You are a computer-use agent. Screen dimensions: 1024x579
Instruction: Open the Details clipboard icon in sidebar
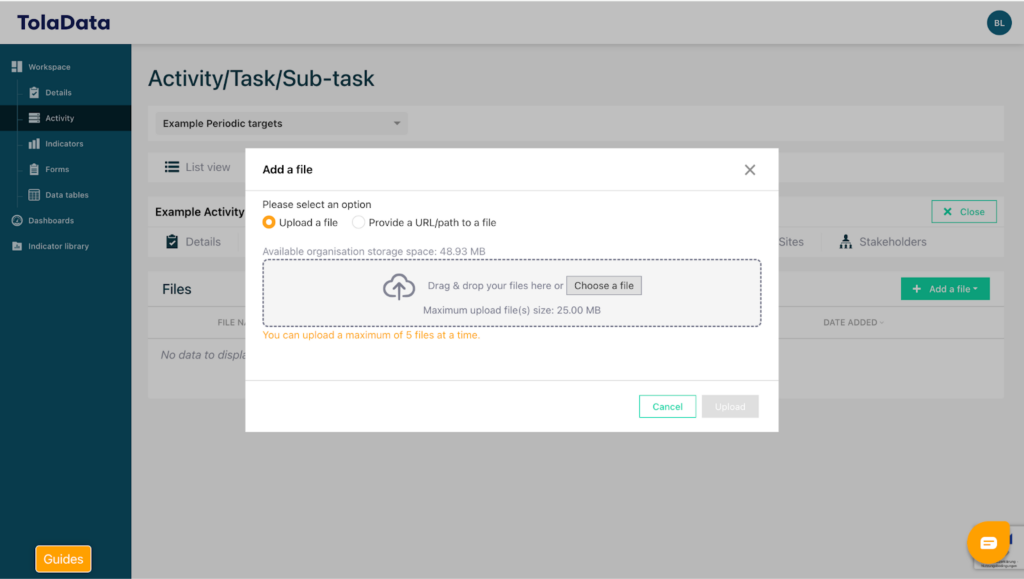click(34, 93)
